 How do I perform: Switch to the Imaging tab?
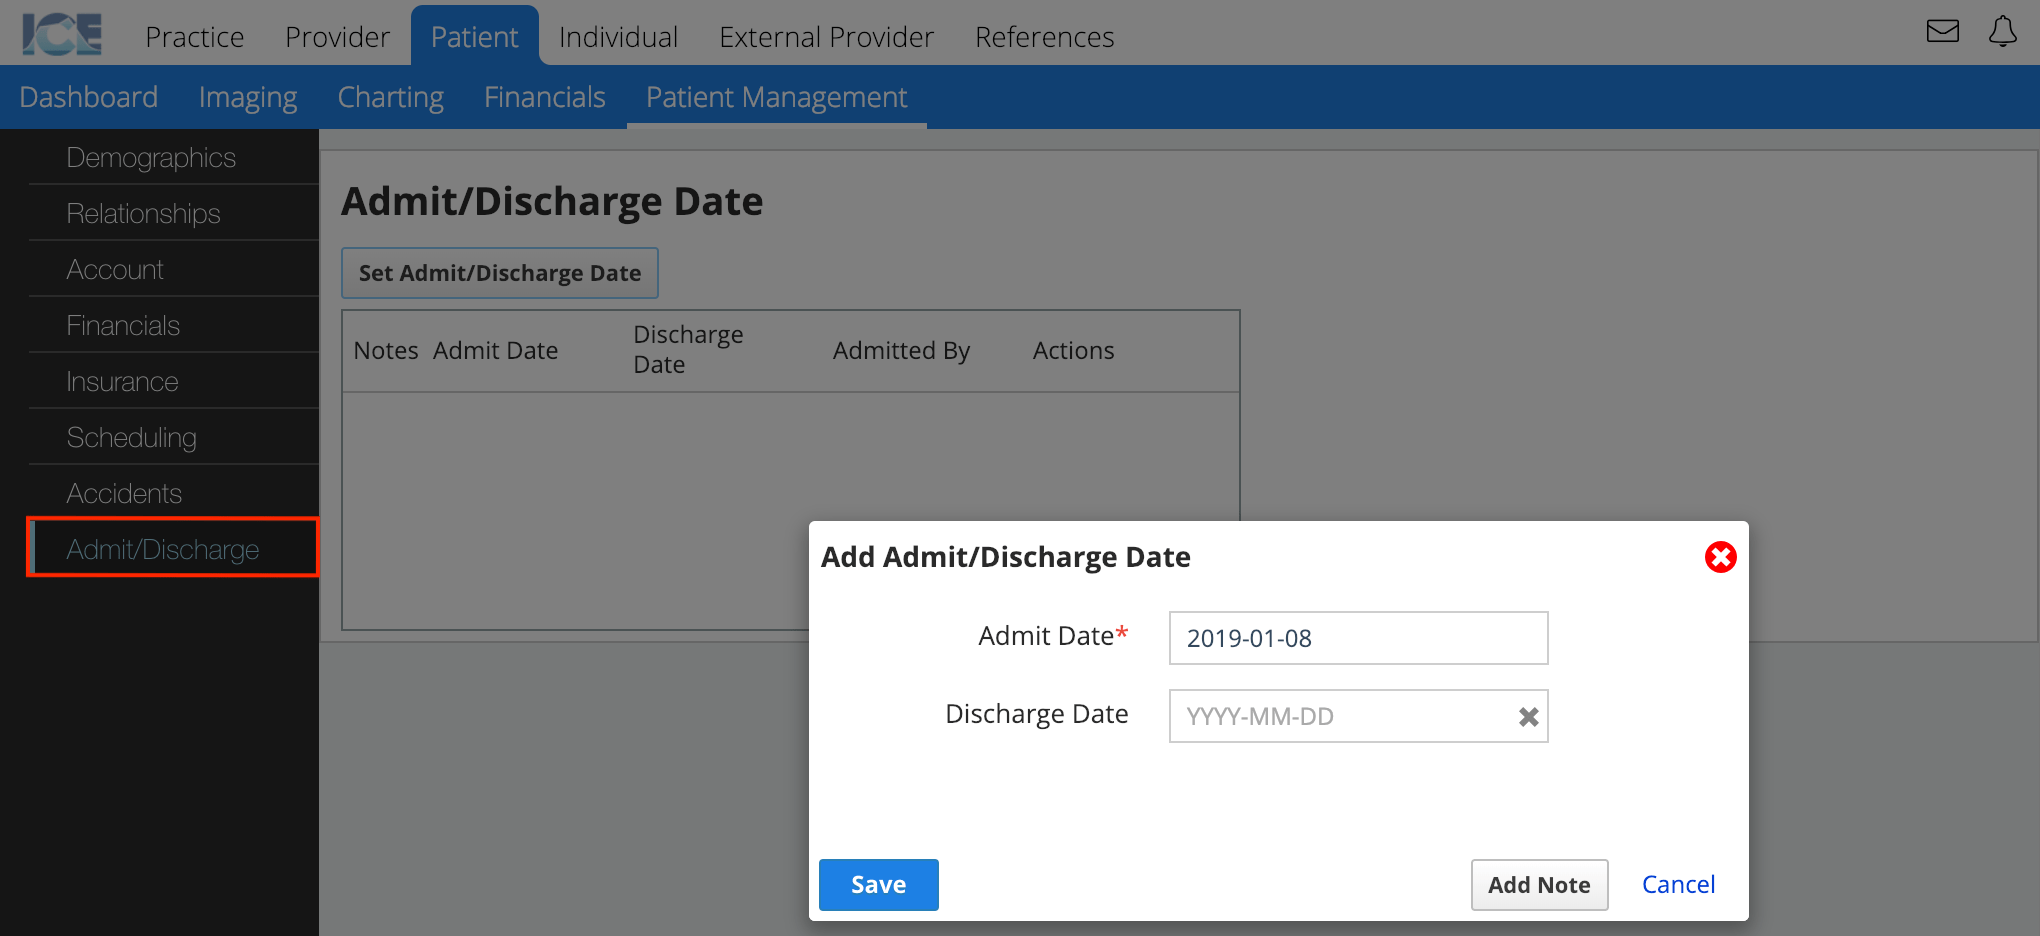pos(248,97)
